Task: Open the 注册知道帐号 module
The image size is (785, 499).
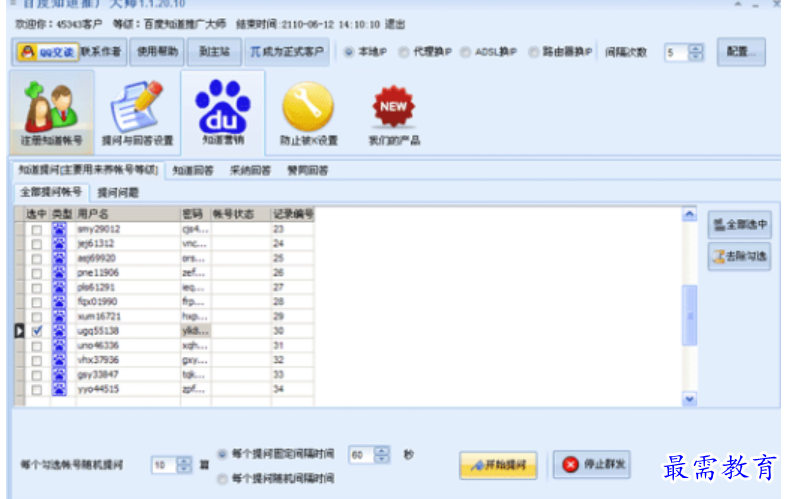Action: (x=52, y=113)
